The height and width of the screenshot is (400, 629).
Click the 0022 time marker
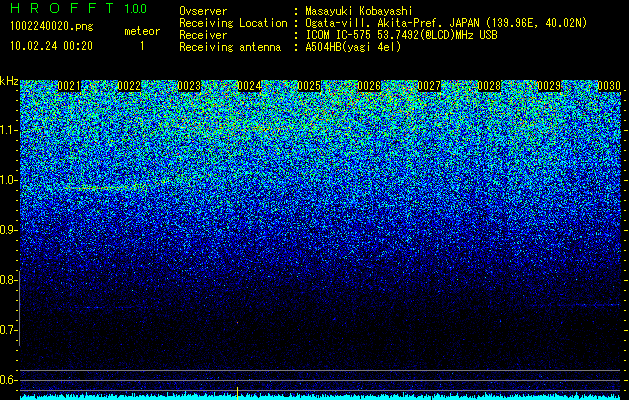(x=129, y=86)
